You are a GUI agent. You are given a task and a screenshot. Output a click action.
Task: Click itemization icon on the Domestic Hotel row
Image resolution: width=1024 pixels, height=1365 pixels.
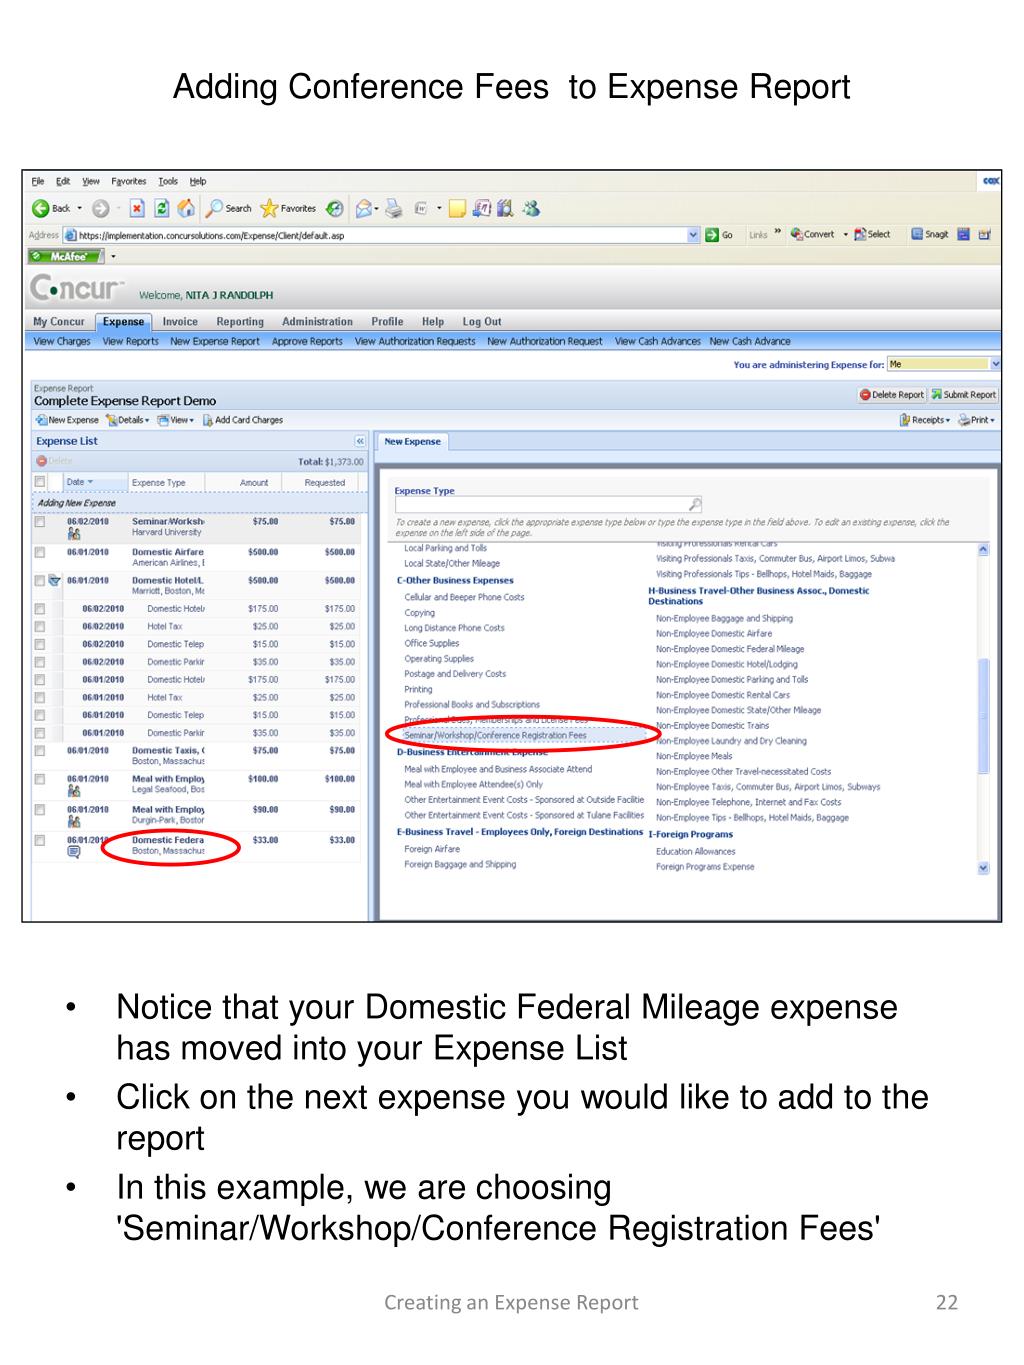[55, 580]
